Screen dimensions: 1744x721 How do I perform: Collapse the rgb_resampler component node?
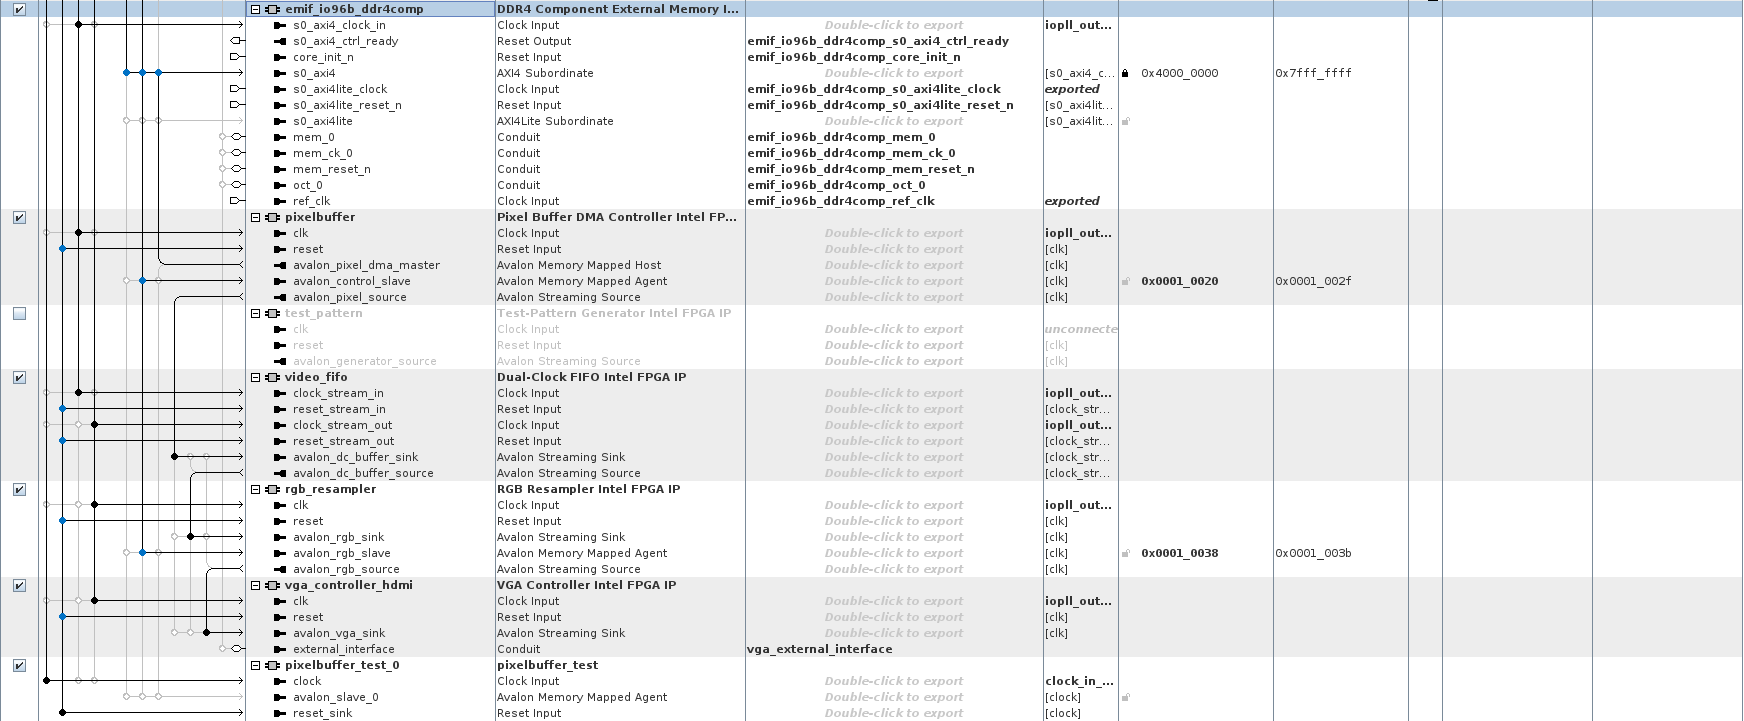[256, 489]
